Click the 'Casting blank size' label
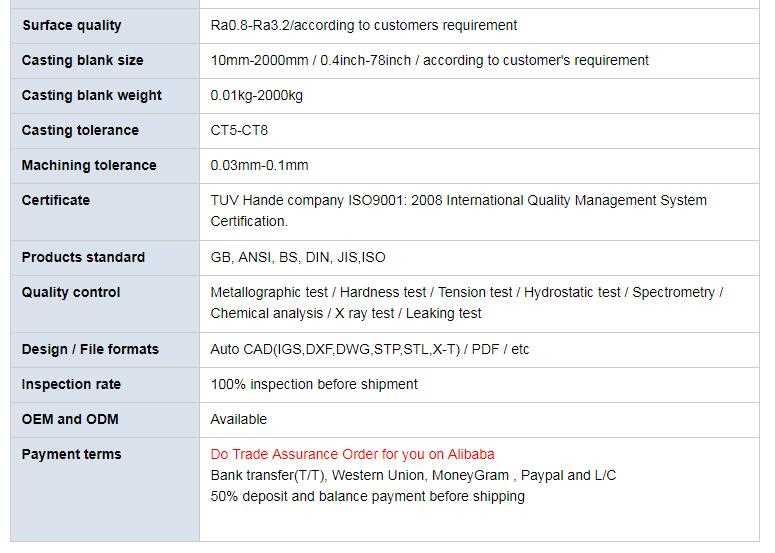Image resolution: width=775 pixels, height=553 pixels. click(82, 60)
